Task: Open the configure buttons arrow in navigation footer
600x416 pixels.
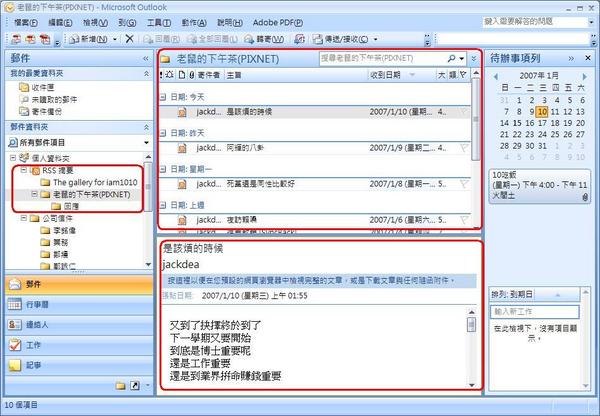Action: [x=147, y=385]
